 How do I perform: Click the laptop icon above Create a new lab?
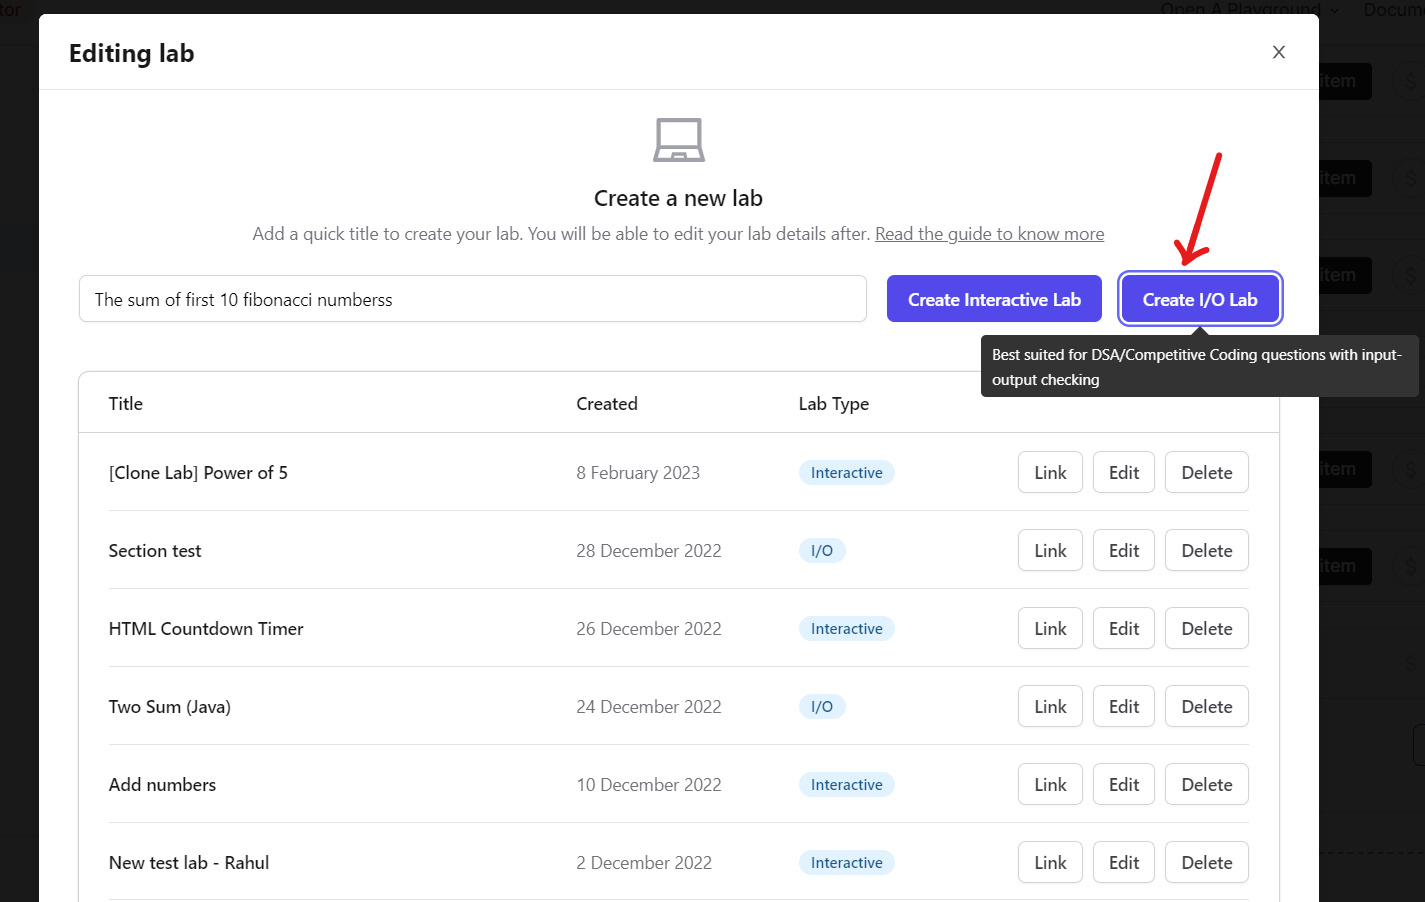coord(678,140)
